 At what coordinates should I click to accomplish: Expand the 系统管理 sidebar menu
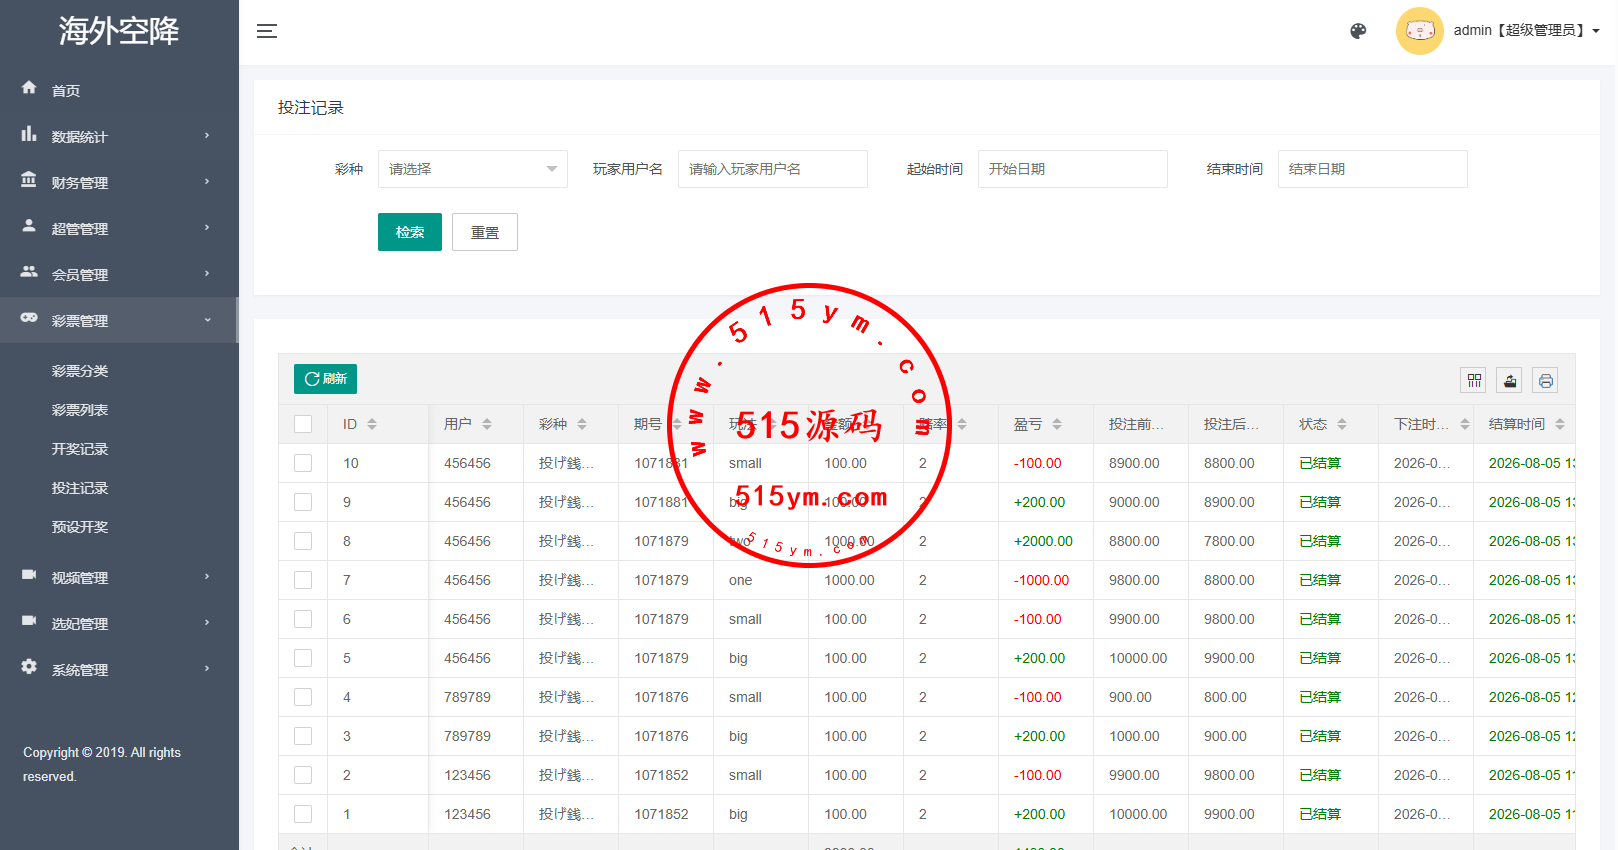(x=119, y=669)
